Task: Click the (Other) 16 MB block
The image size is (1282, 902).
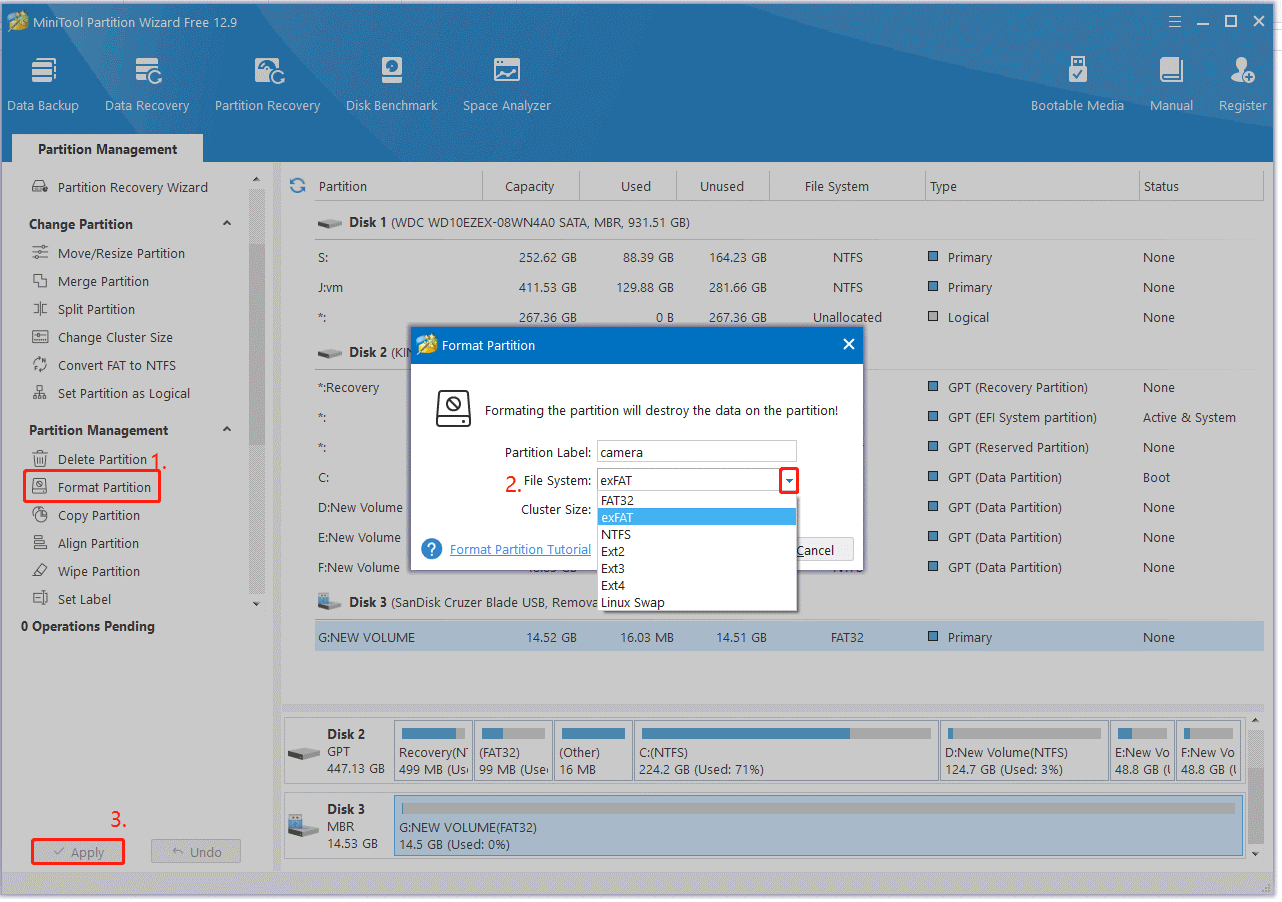Action: pyautogui.click(x=592, y=751)
